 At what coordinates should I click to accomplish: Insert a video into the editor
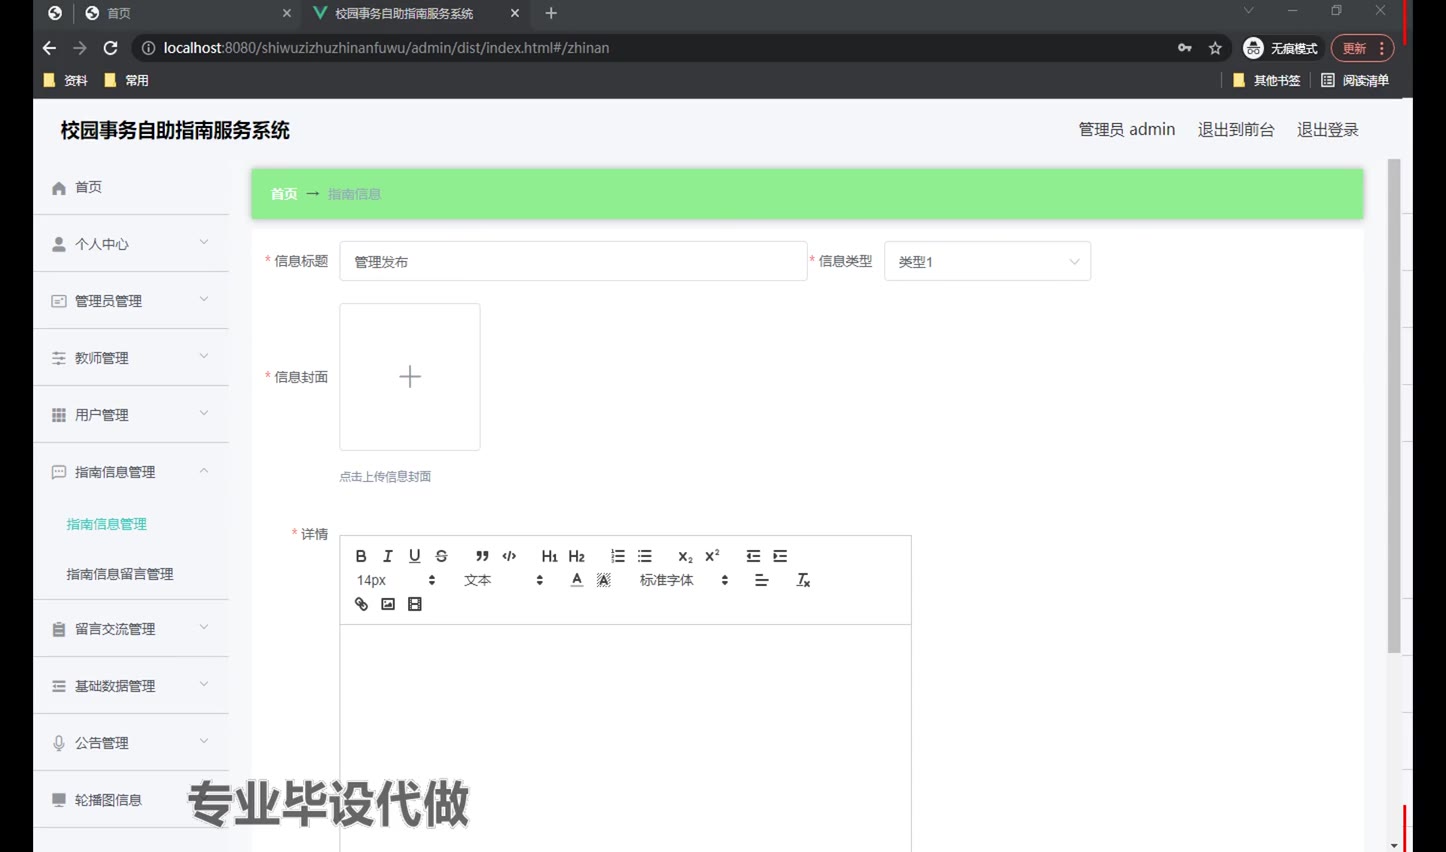(415, 604)
